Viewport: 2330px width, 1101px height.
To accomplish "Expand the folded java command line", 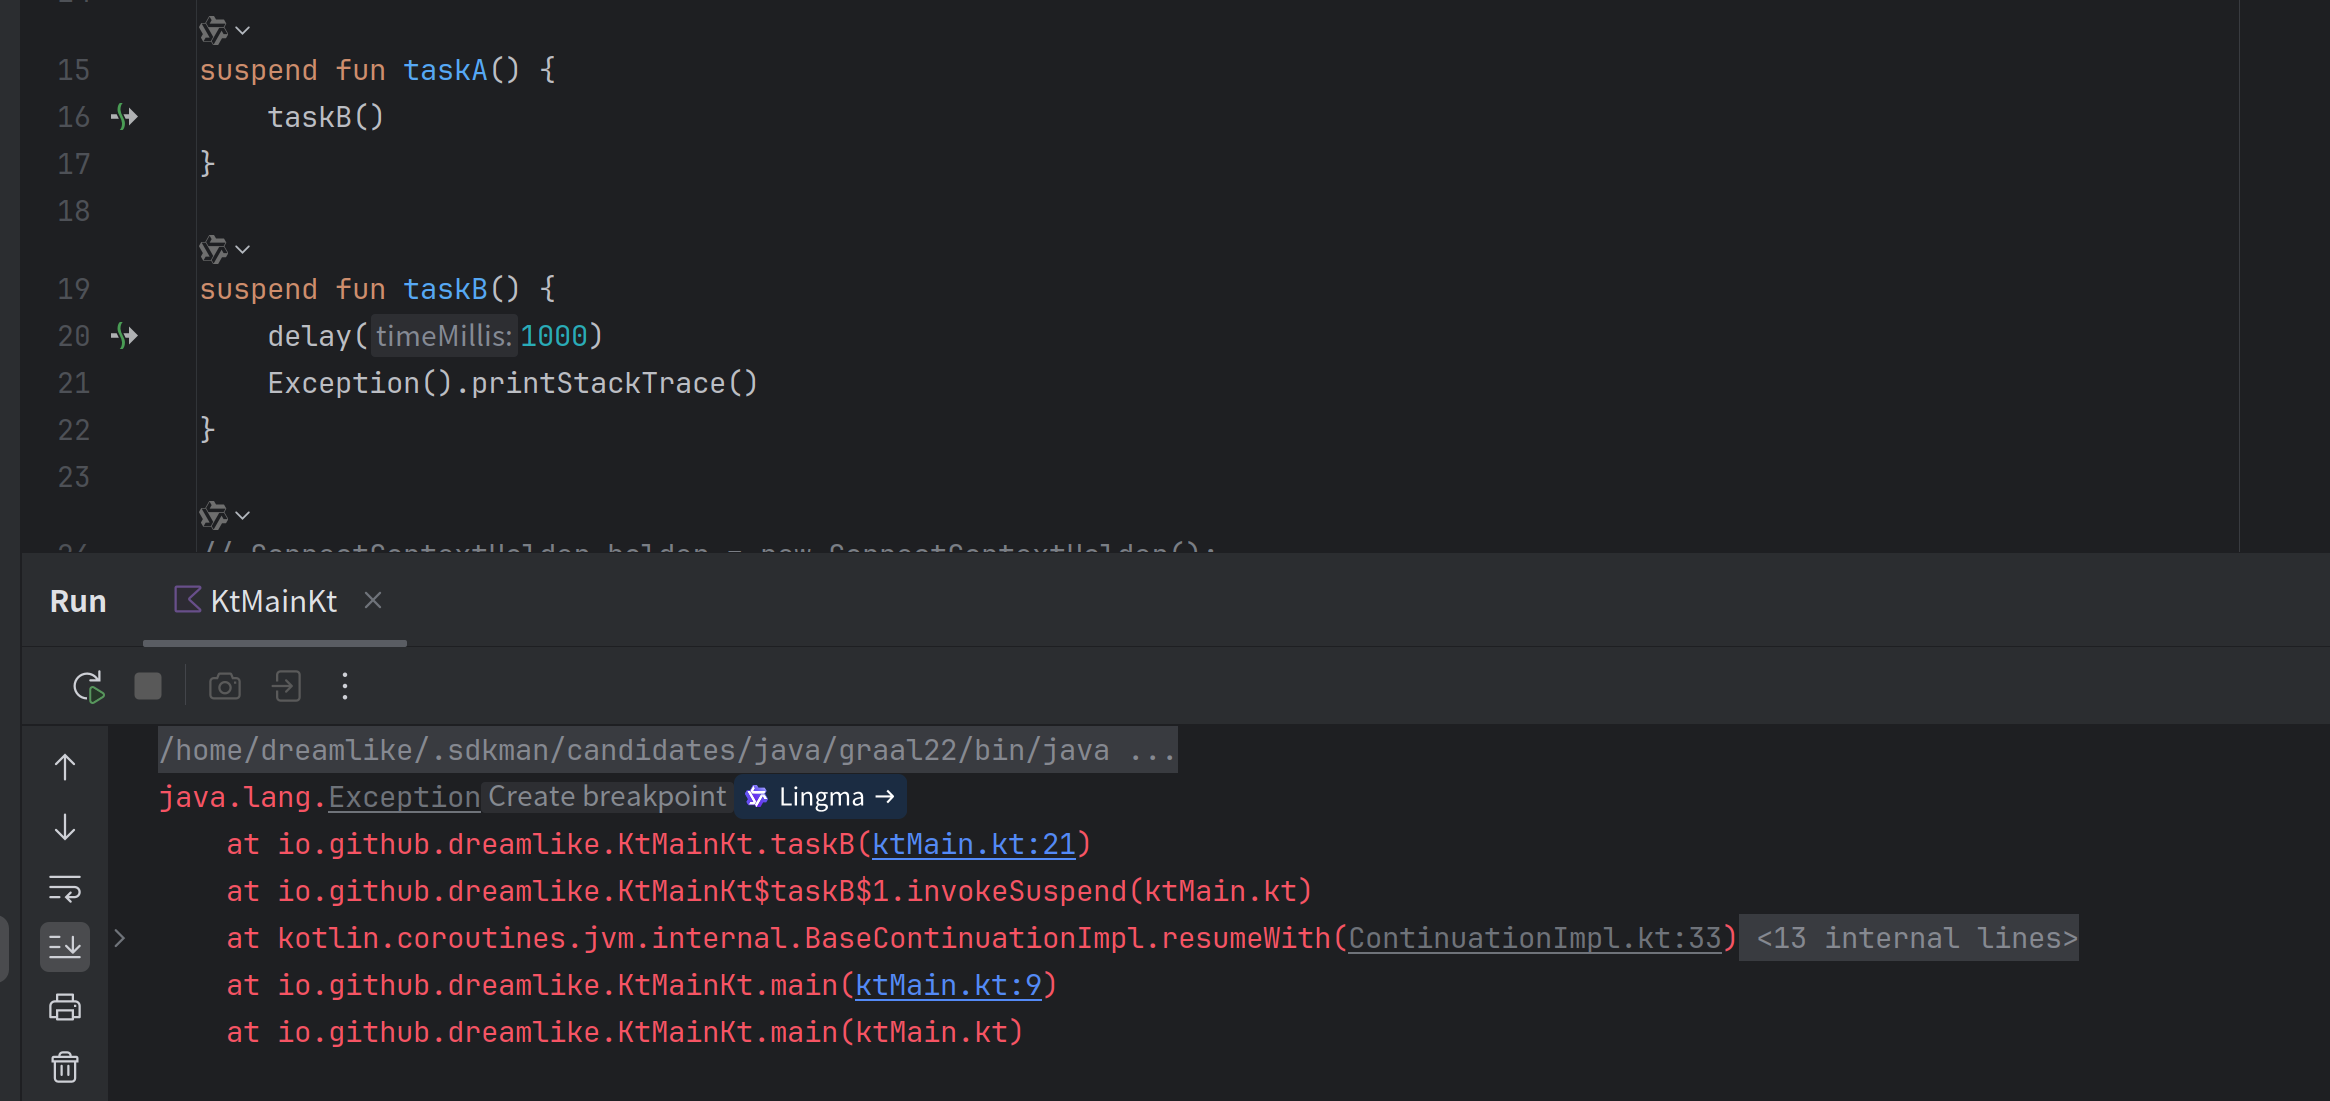I will click(667, 750).
